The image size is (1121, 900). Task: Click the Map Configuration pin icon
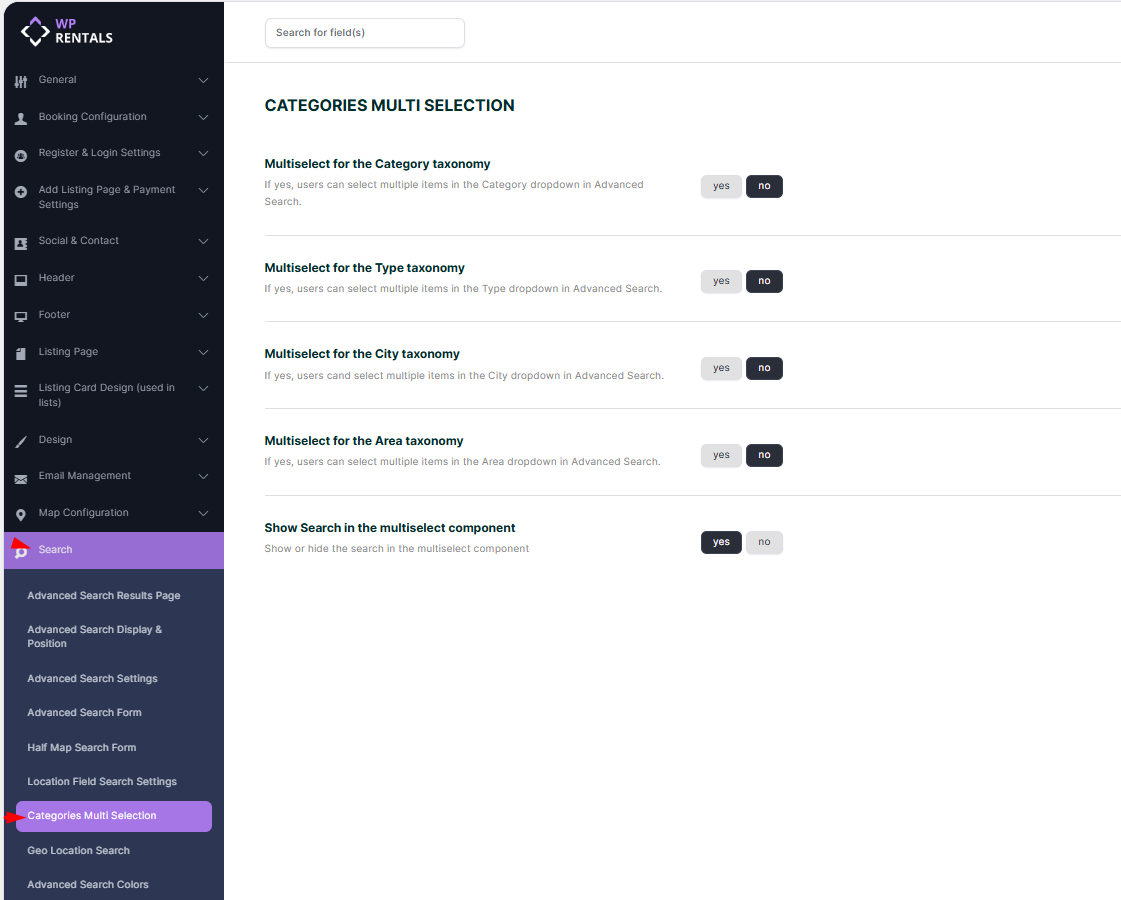point(21,514)
